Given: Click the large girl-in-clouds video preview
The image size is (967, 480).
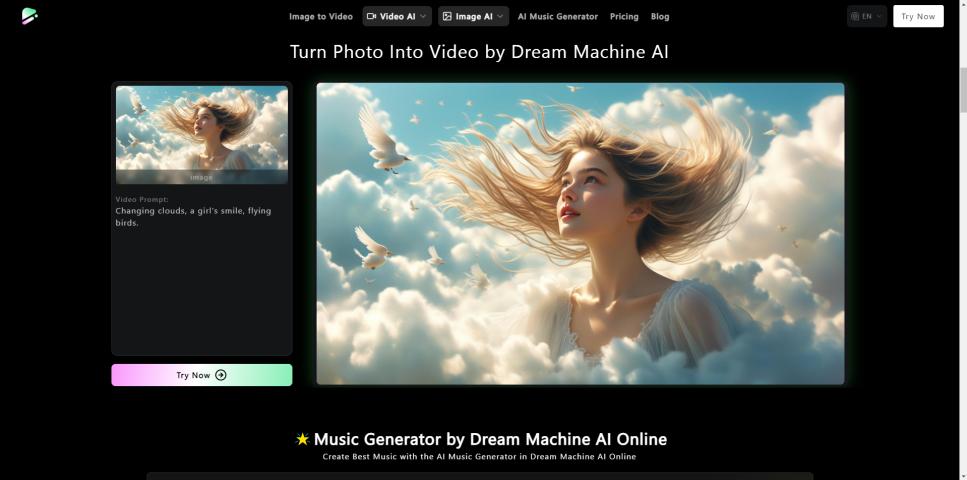Looking at the screenshot, I should (x=580, y=233).
